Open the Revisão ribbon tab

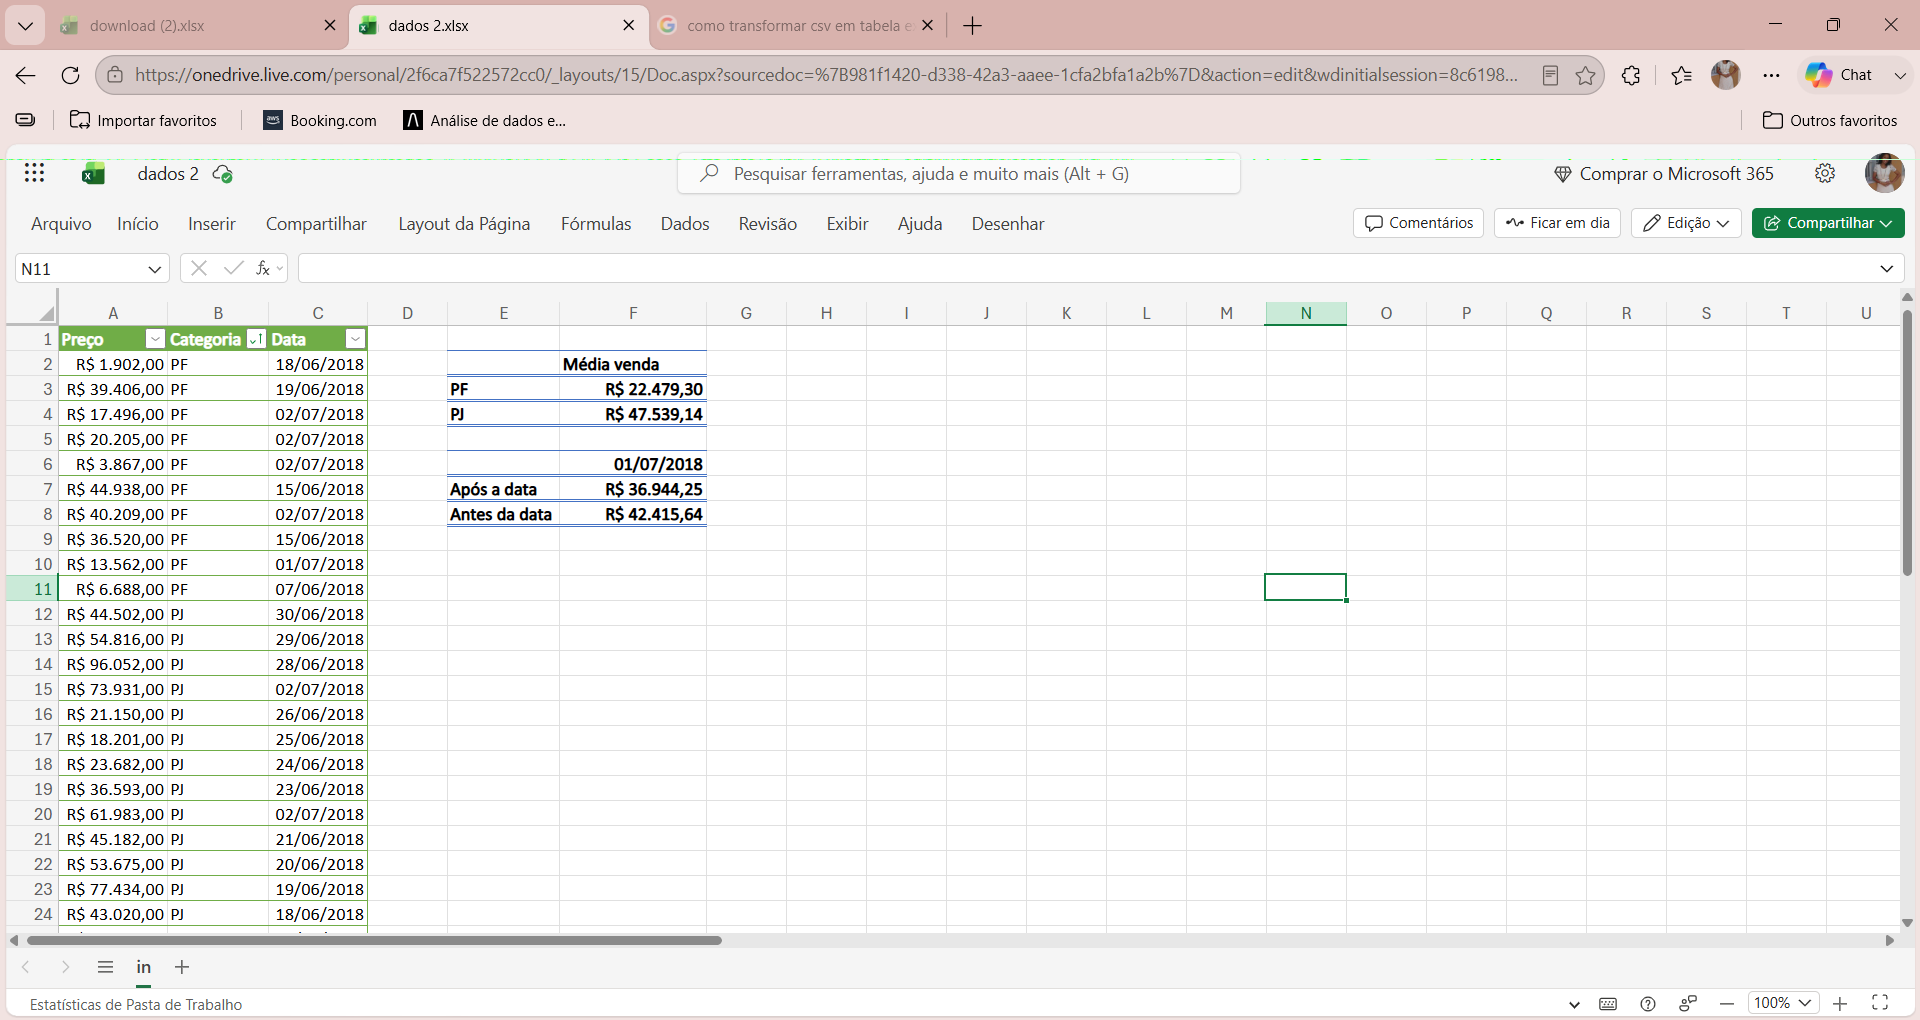(768, 224)
